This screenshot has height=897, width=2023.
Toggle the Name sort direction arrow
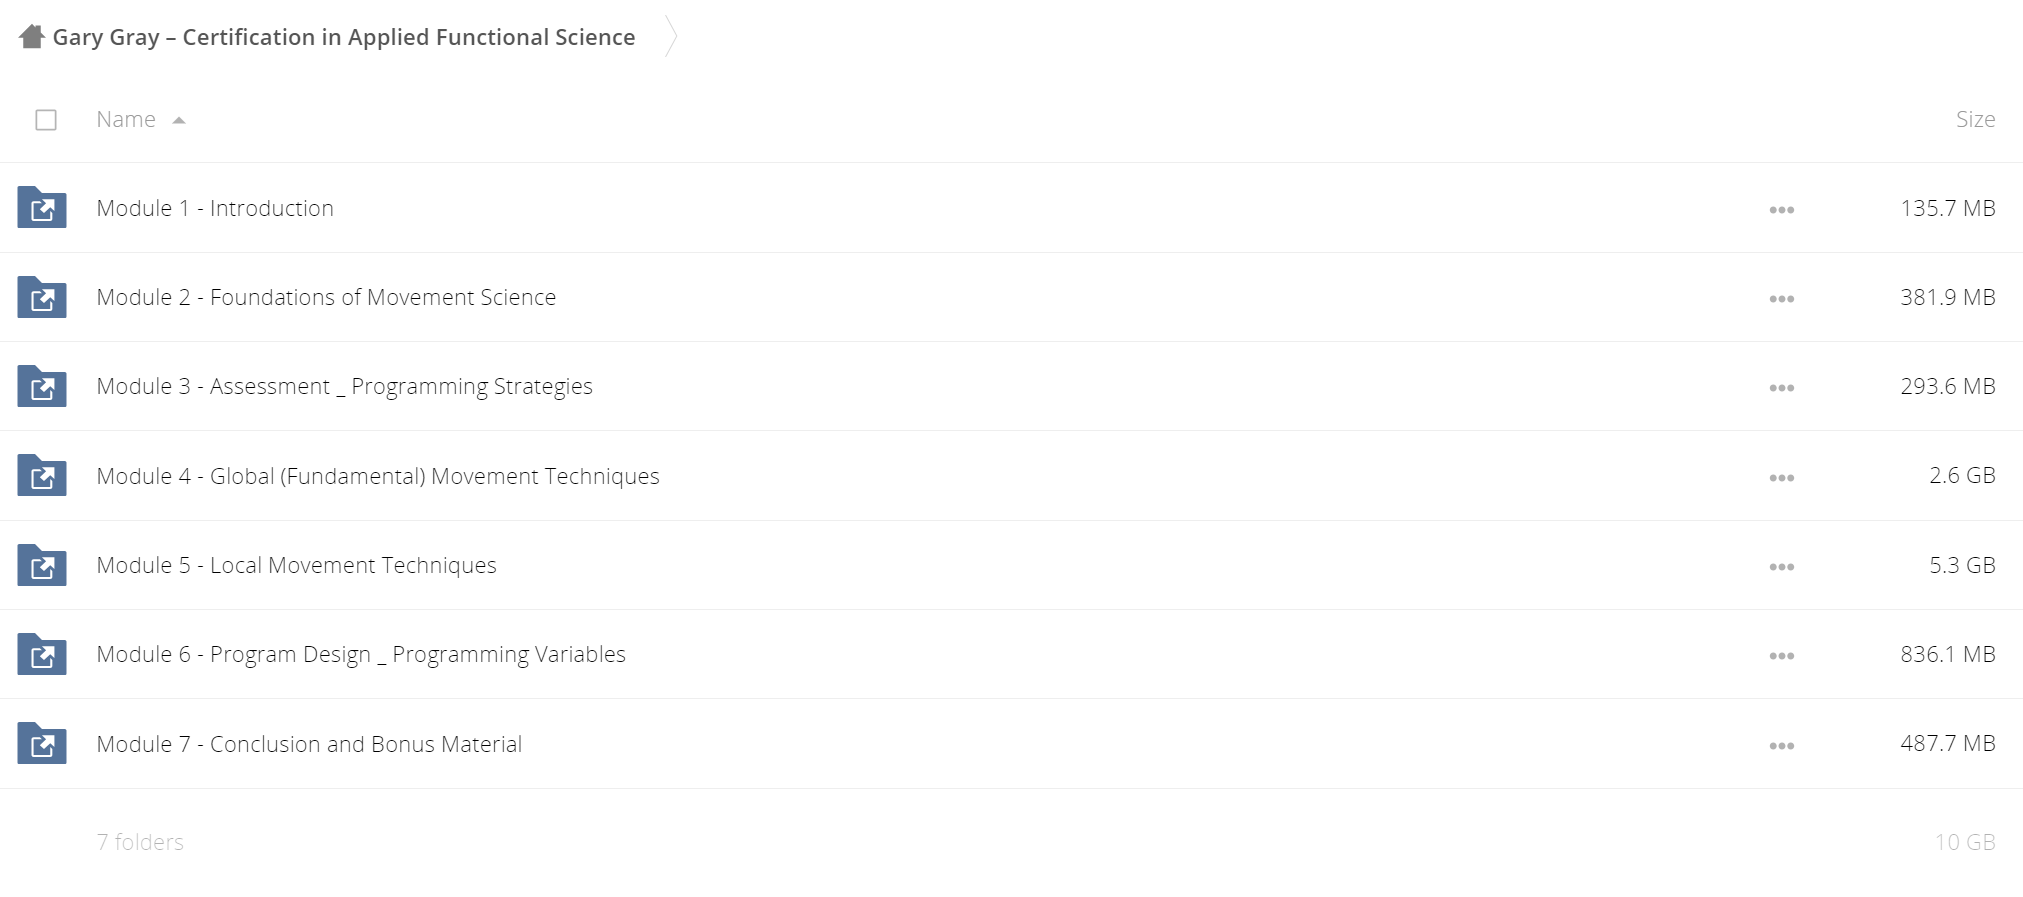pyautogui.click(x=179, y=120)
